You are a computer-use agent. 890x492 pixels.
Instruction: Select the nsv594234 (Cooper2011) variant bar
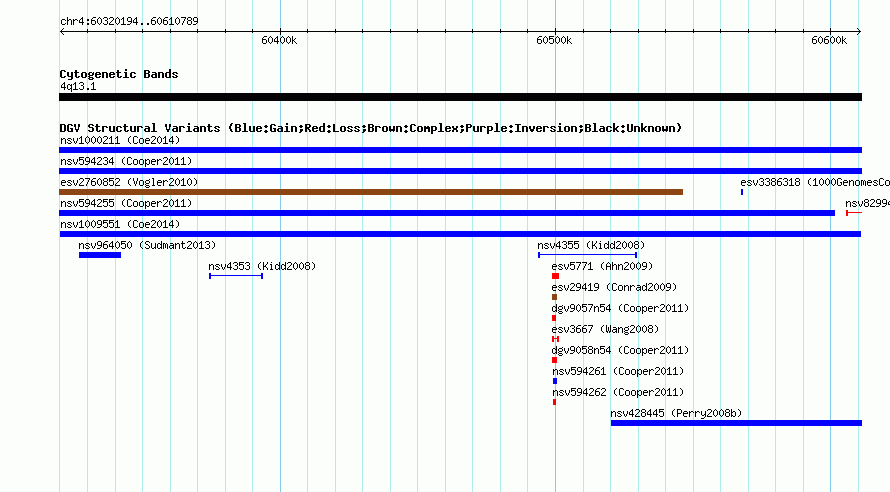coord(460,171)
